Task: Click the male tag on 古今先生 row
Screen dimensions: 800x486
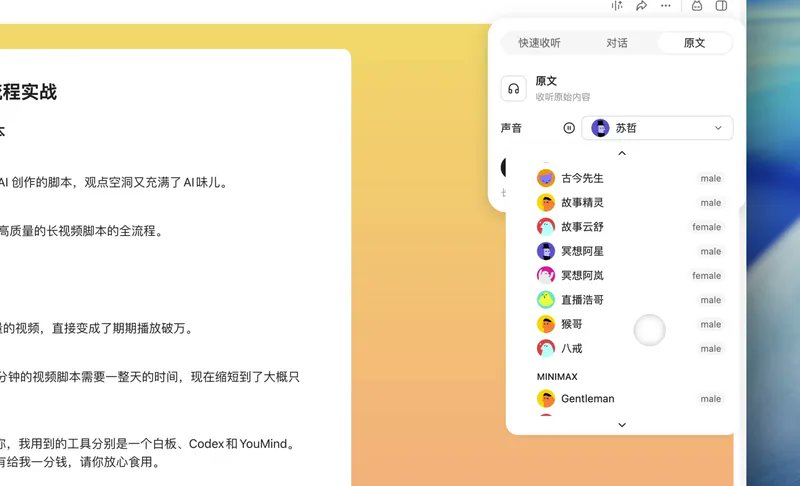Action: pyautogui.click(x=711, y=178)
